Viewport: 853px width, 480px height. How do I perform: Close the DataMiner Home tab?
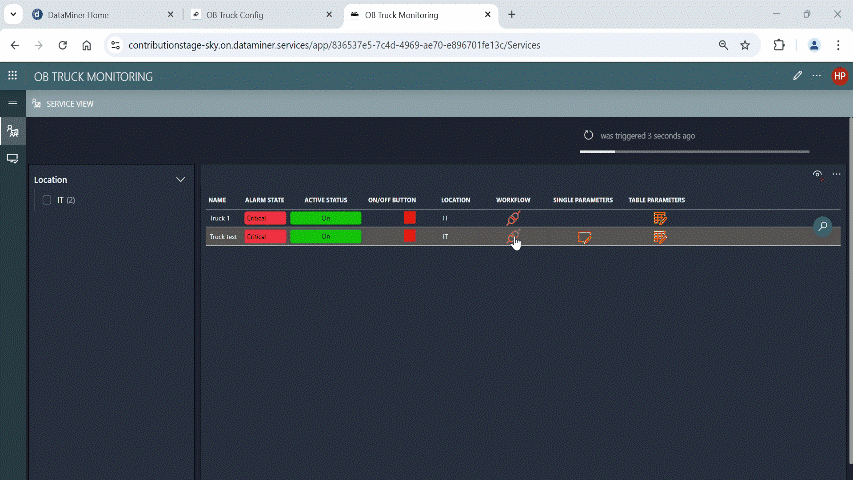coord(170,15)
